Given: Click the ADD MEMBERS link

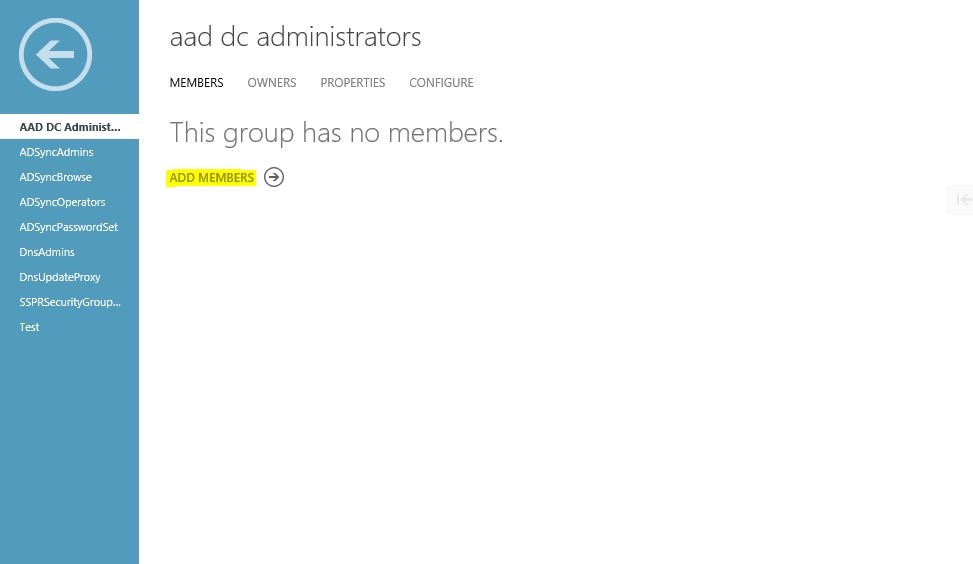Looking at the screenshot, I should tap(211, 177).
